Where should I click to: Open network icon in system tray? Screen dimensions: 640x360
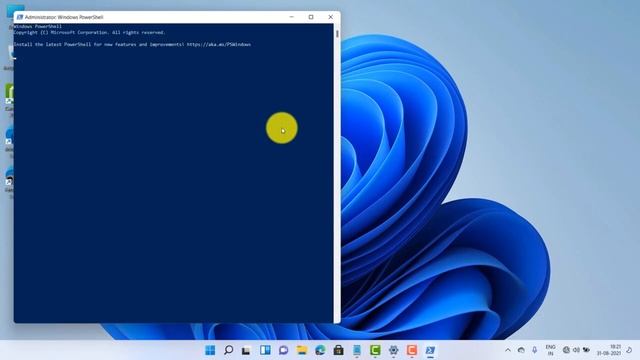click(566, 350)
